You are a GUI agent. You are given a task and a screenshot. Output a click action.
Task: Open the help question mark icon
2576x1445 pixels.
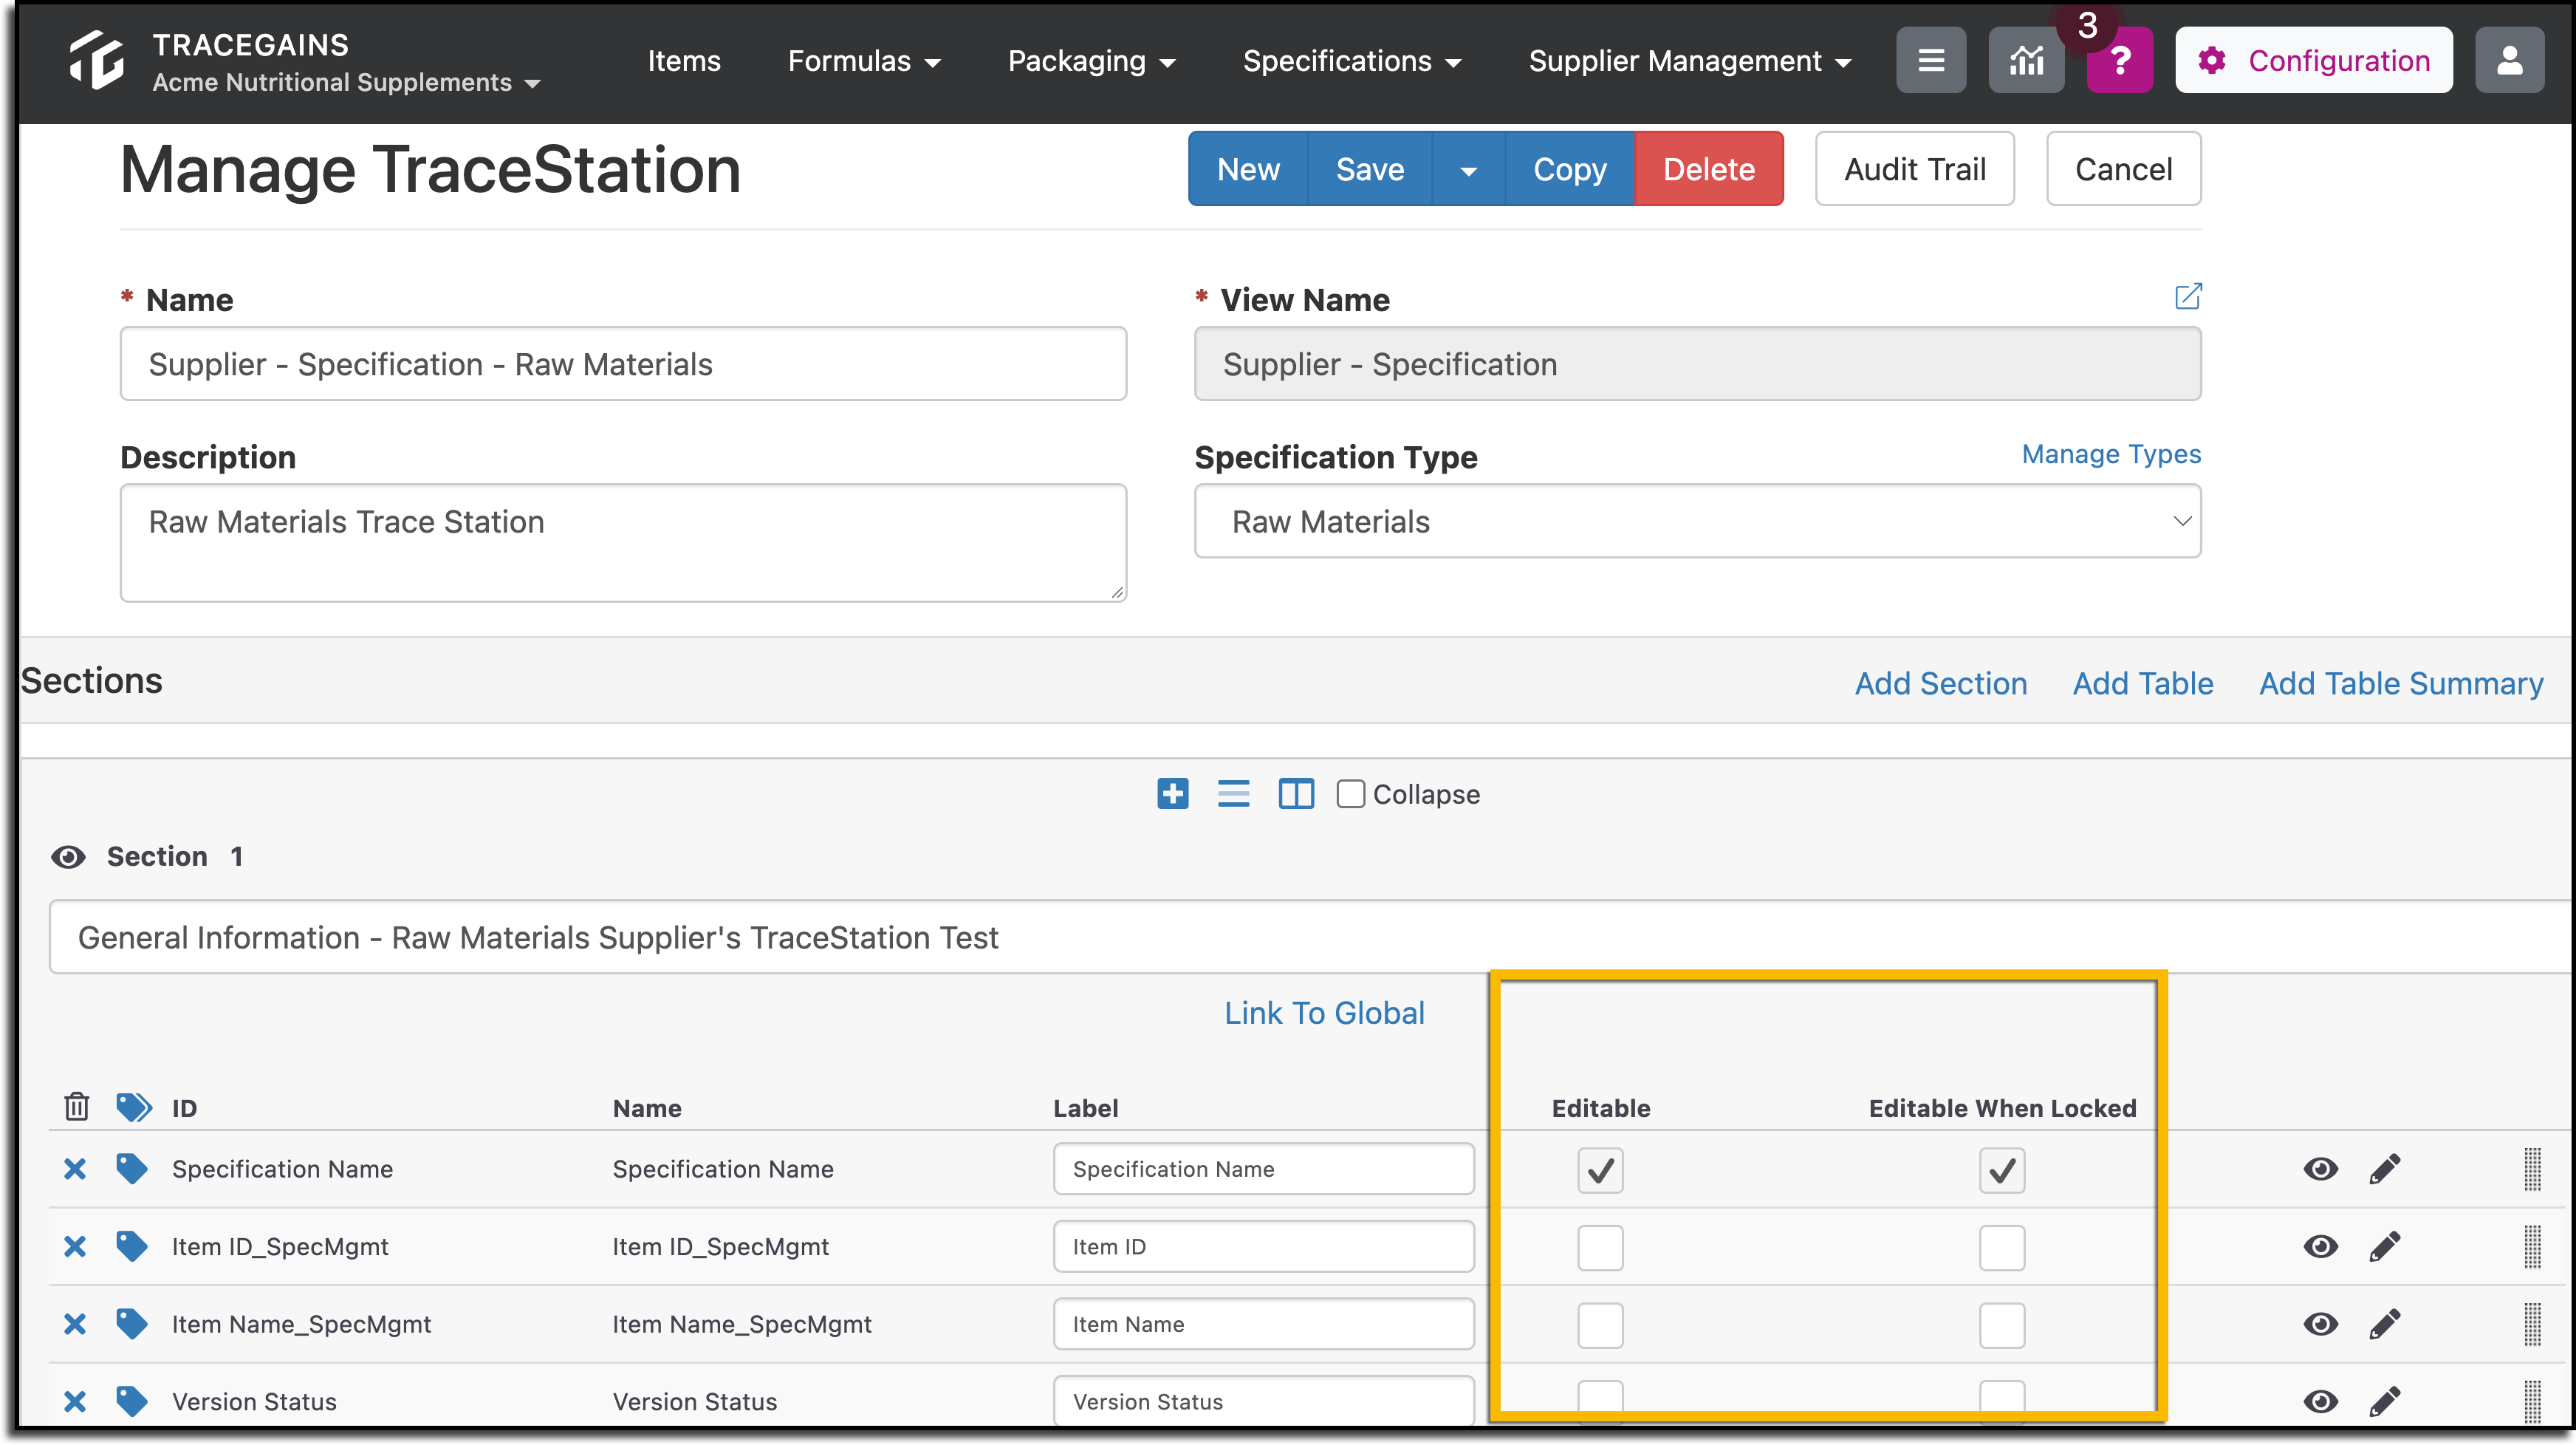point(2119,60)
